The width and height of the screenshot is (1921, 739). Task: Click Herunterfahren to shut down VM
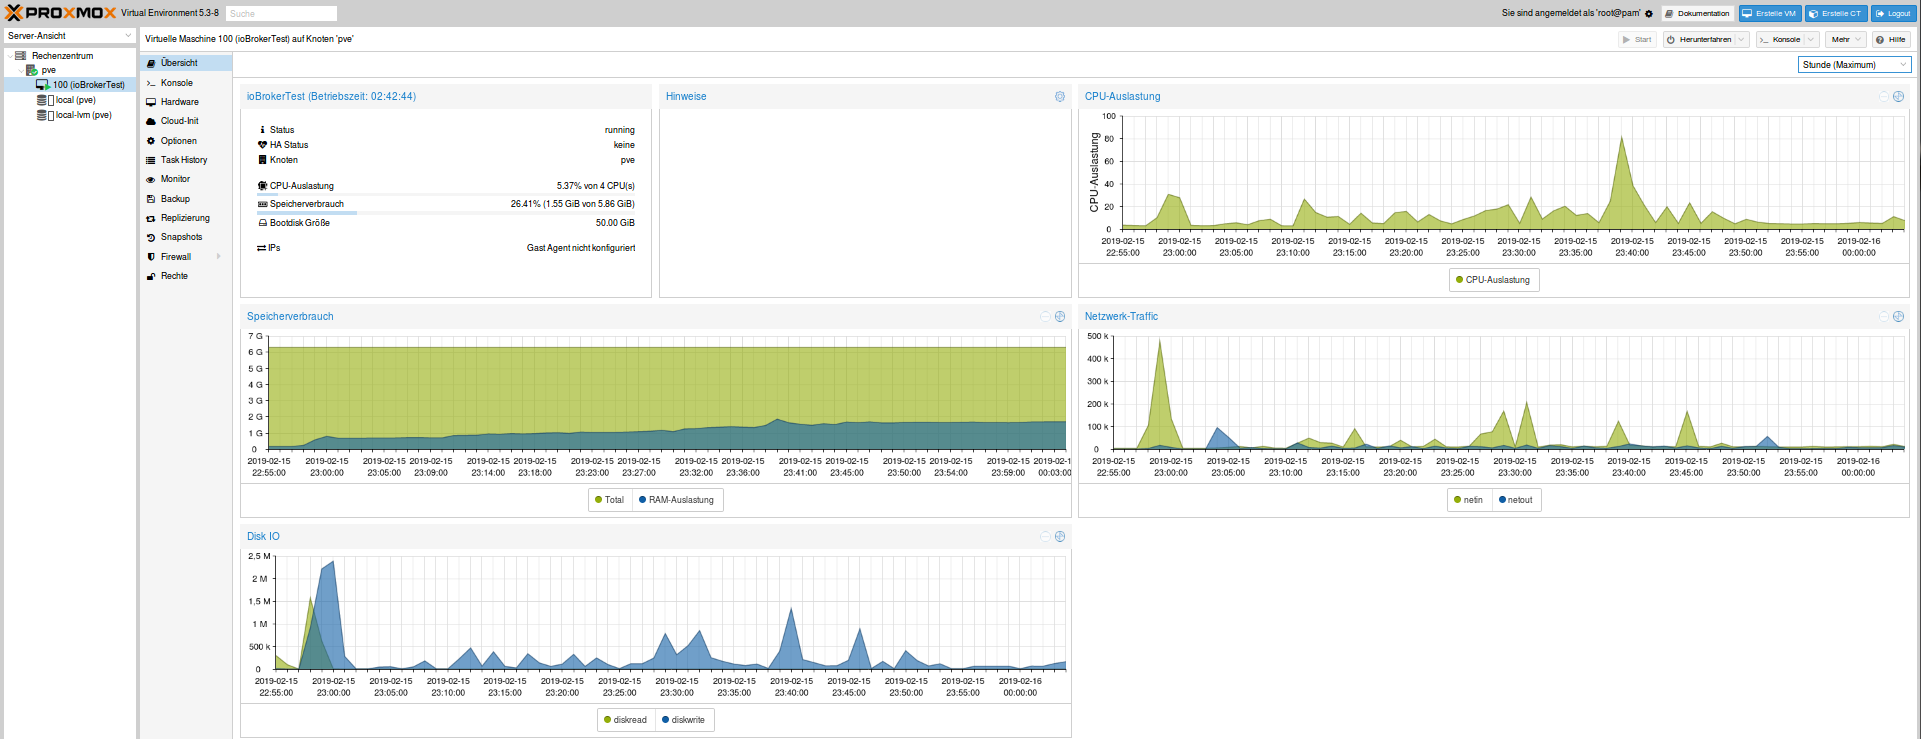point(1698,40)
